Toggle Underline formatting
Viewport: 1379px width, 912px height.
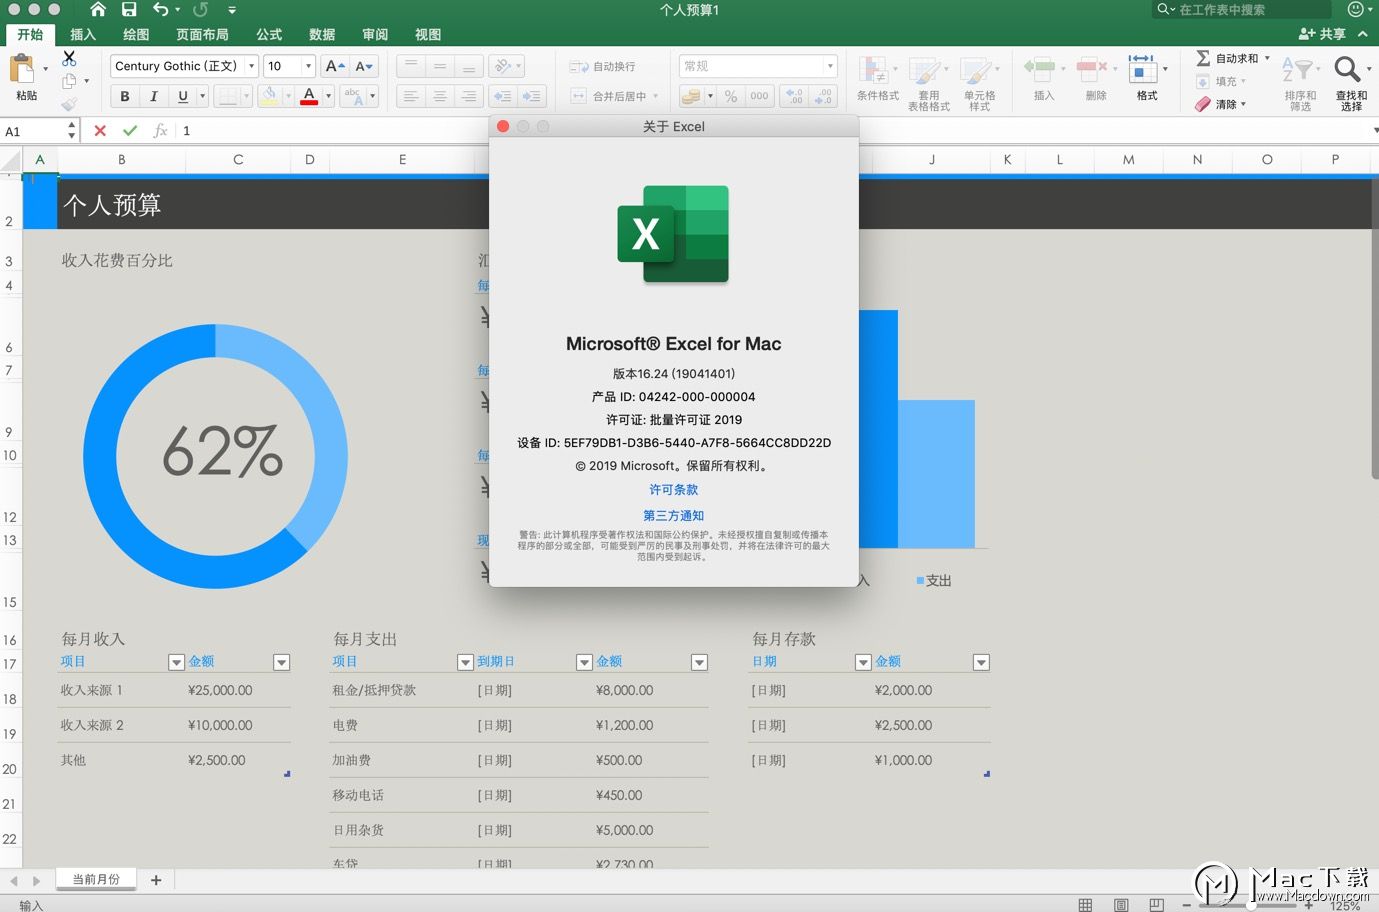[183, 96]
